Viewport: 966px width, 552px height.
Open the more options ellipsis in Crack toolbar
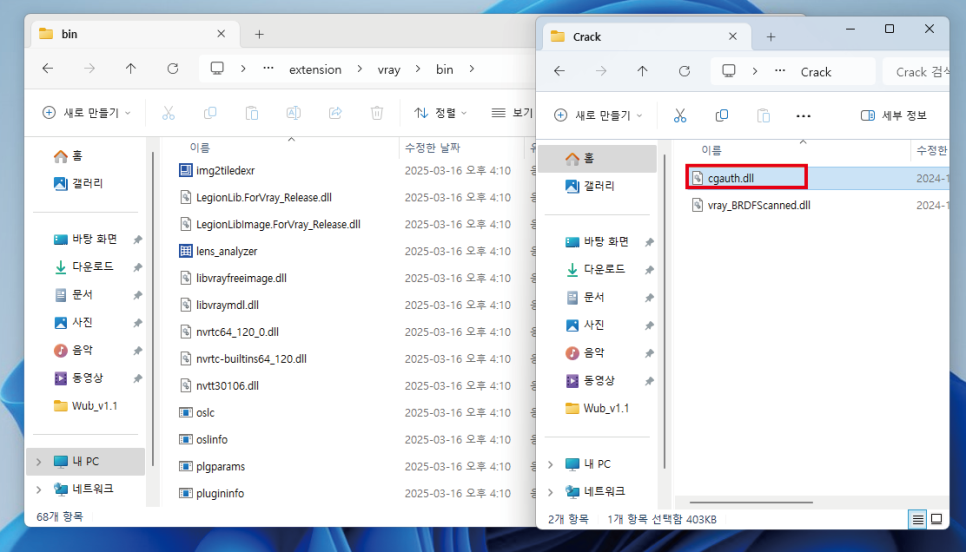(x=803, y=115)
